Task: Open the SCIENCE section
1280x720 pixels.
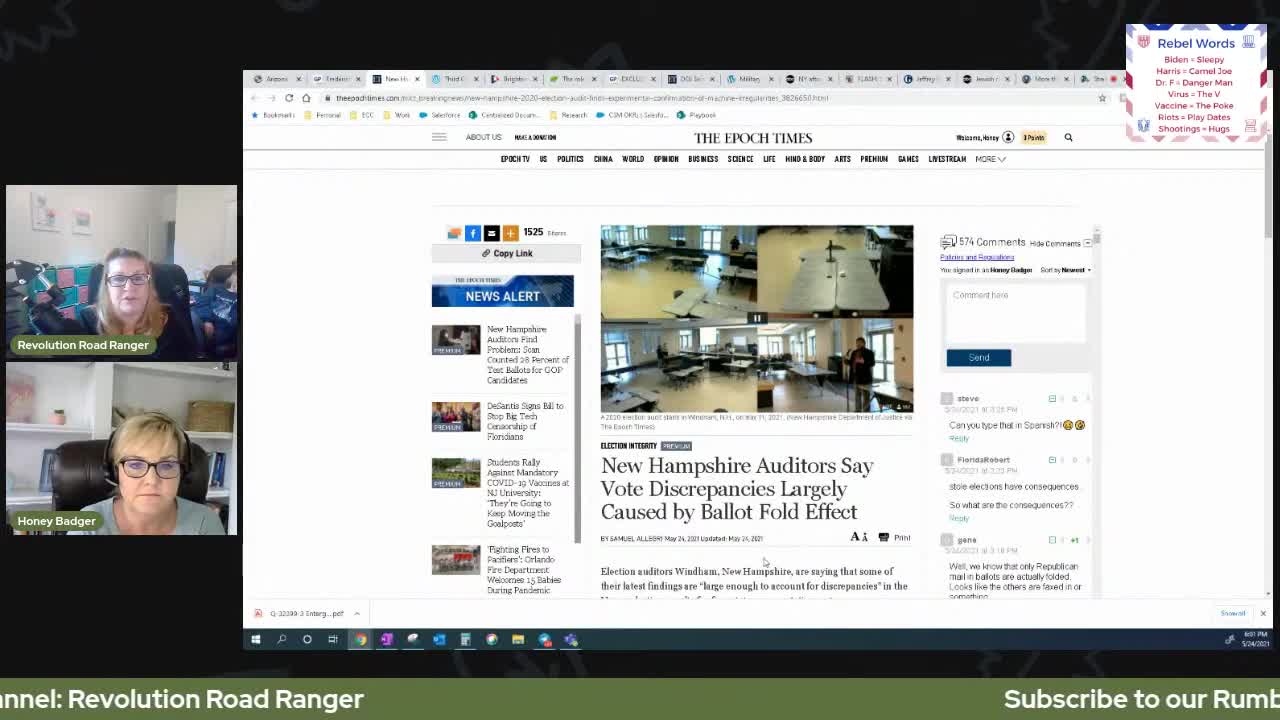Action: tap(740, 159)
